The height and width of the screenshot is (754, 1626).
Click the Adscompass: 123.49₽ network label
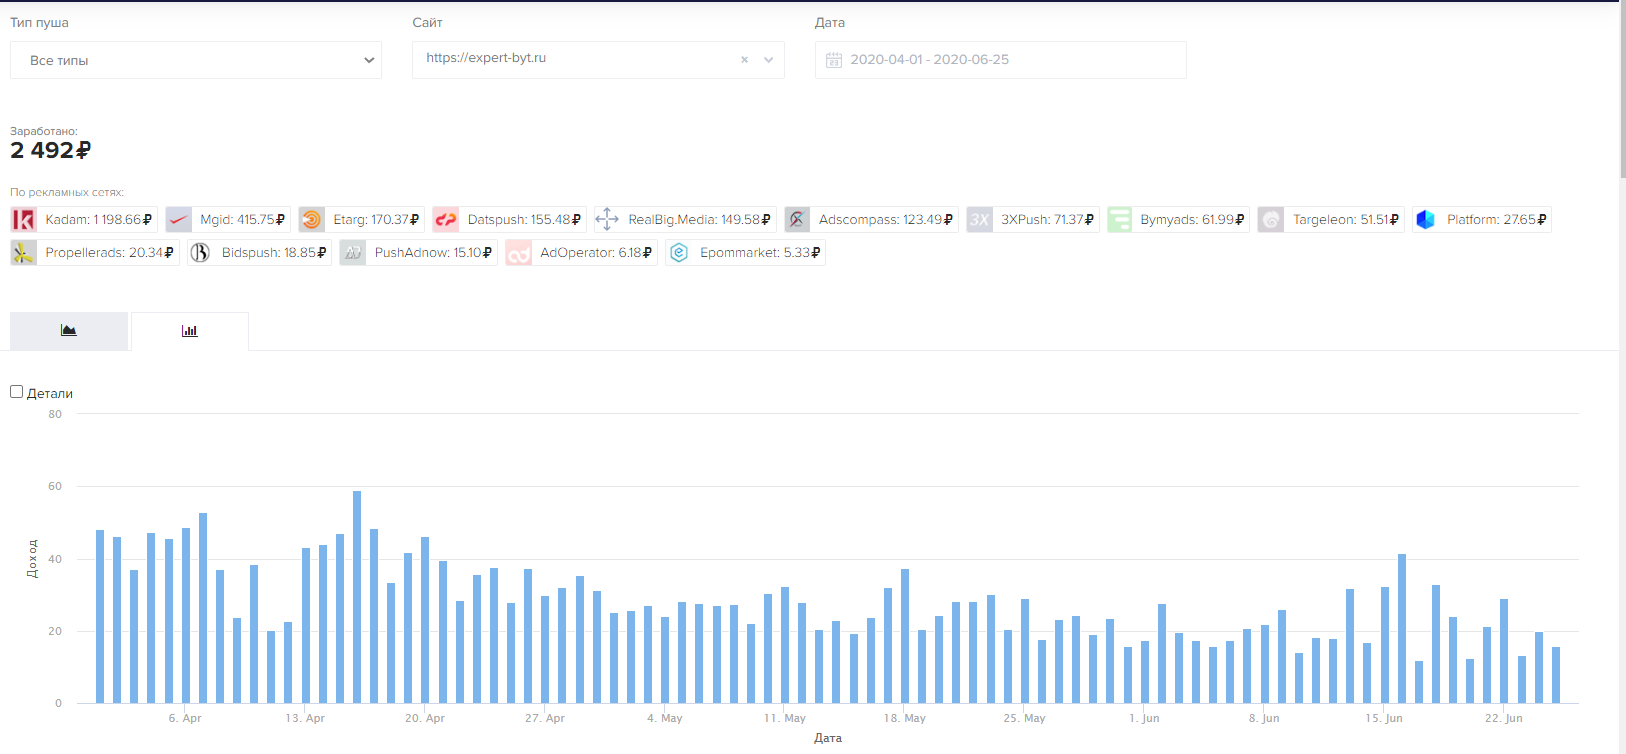pos(885,220)
